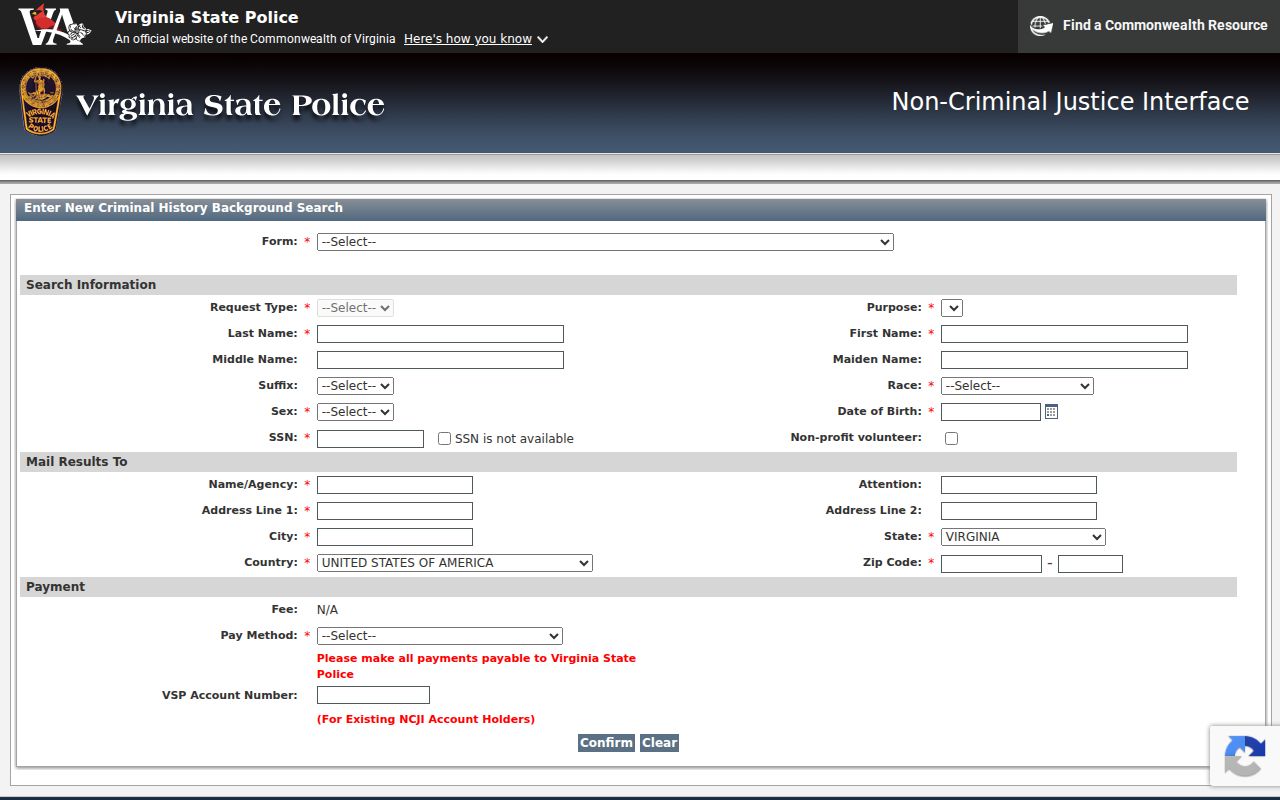Focus the Last Name field

[x=440, y=334]
